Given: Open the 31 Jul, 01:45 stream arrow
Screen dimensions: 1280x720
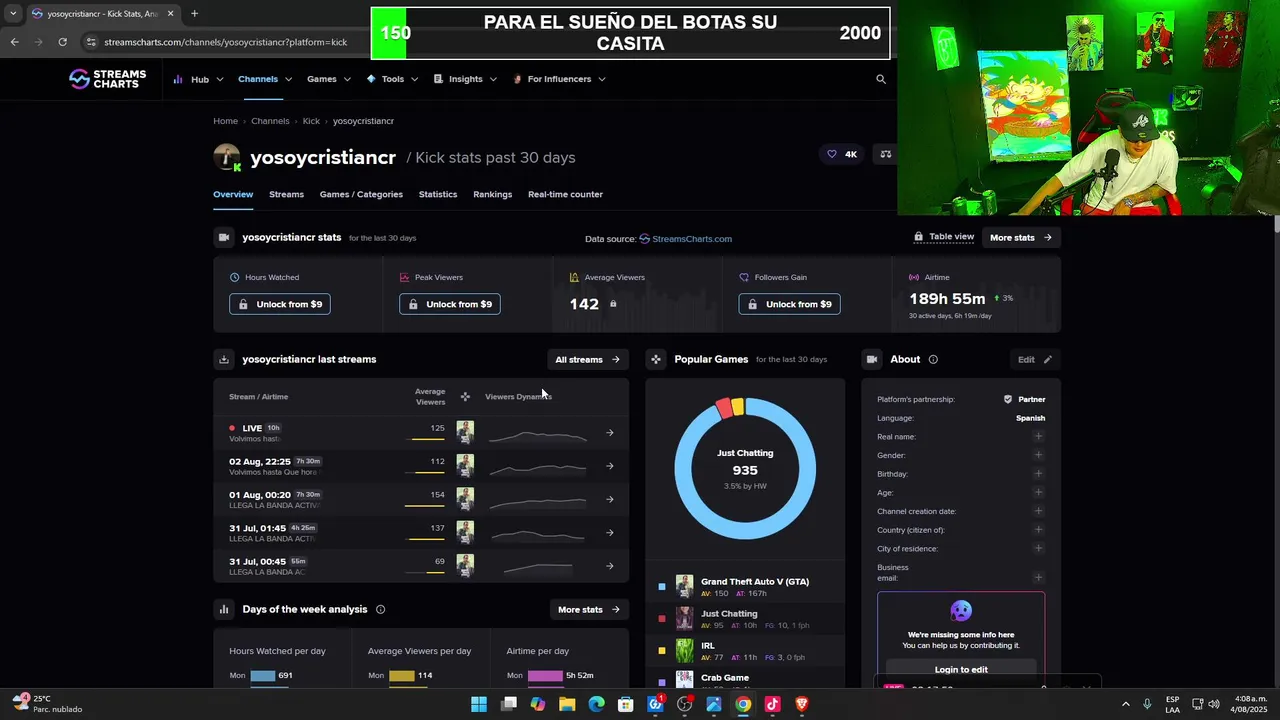Looking at the screenshot, I should [610, 532].
